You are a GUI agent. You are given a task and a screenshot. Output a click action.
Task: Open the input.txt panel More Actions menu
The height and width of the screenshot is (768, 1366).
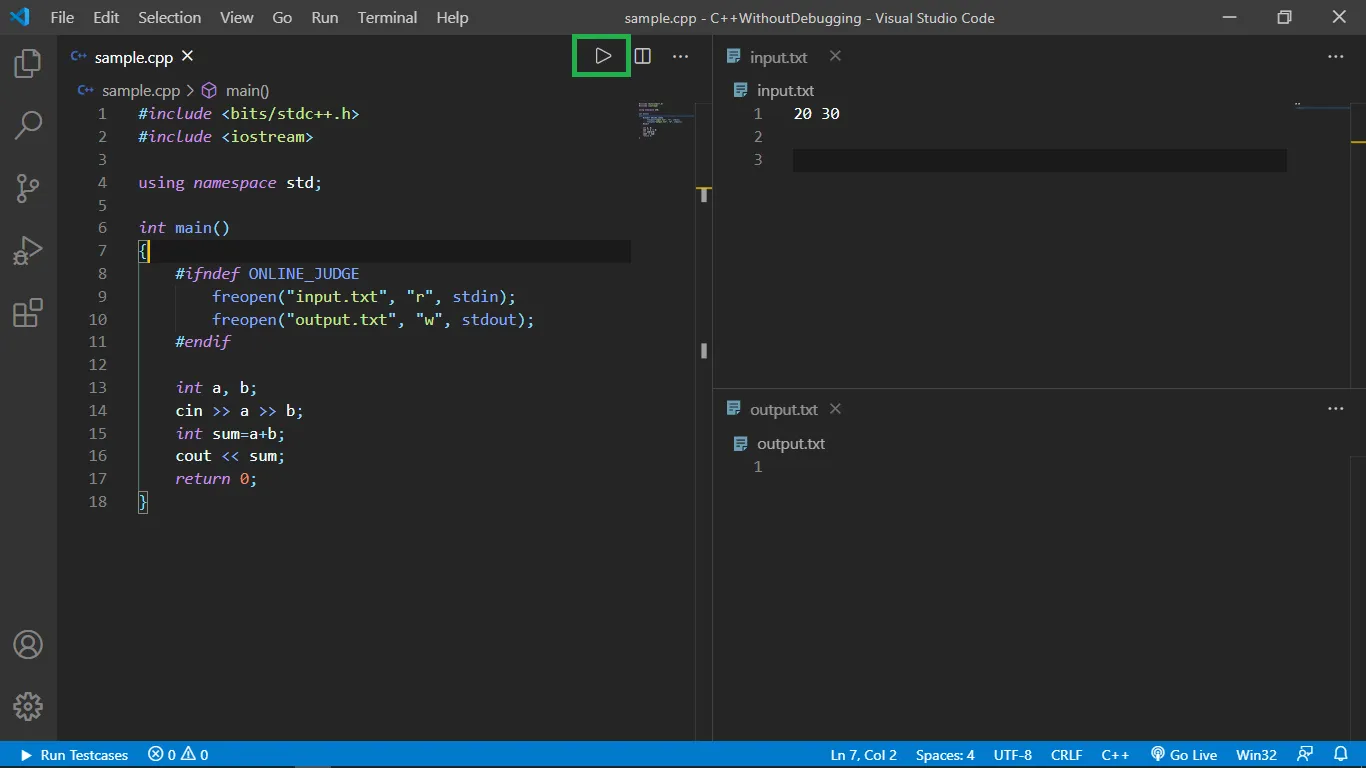click(x=1336, y=56)
